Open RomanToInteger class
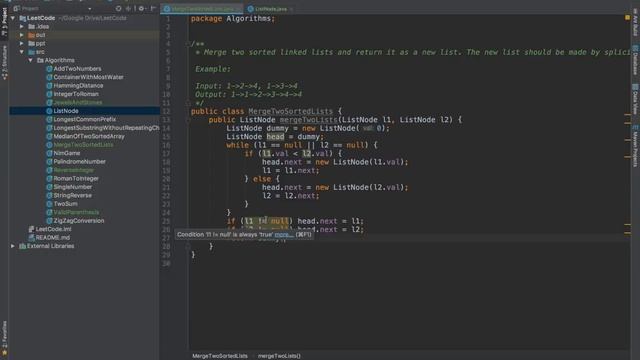The height and width of the screenshot is (360, 640). (x=76, y=178)
